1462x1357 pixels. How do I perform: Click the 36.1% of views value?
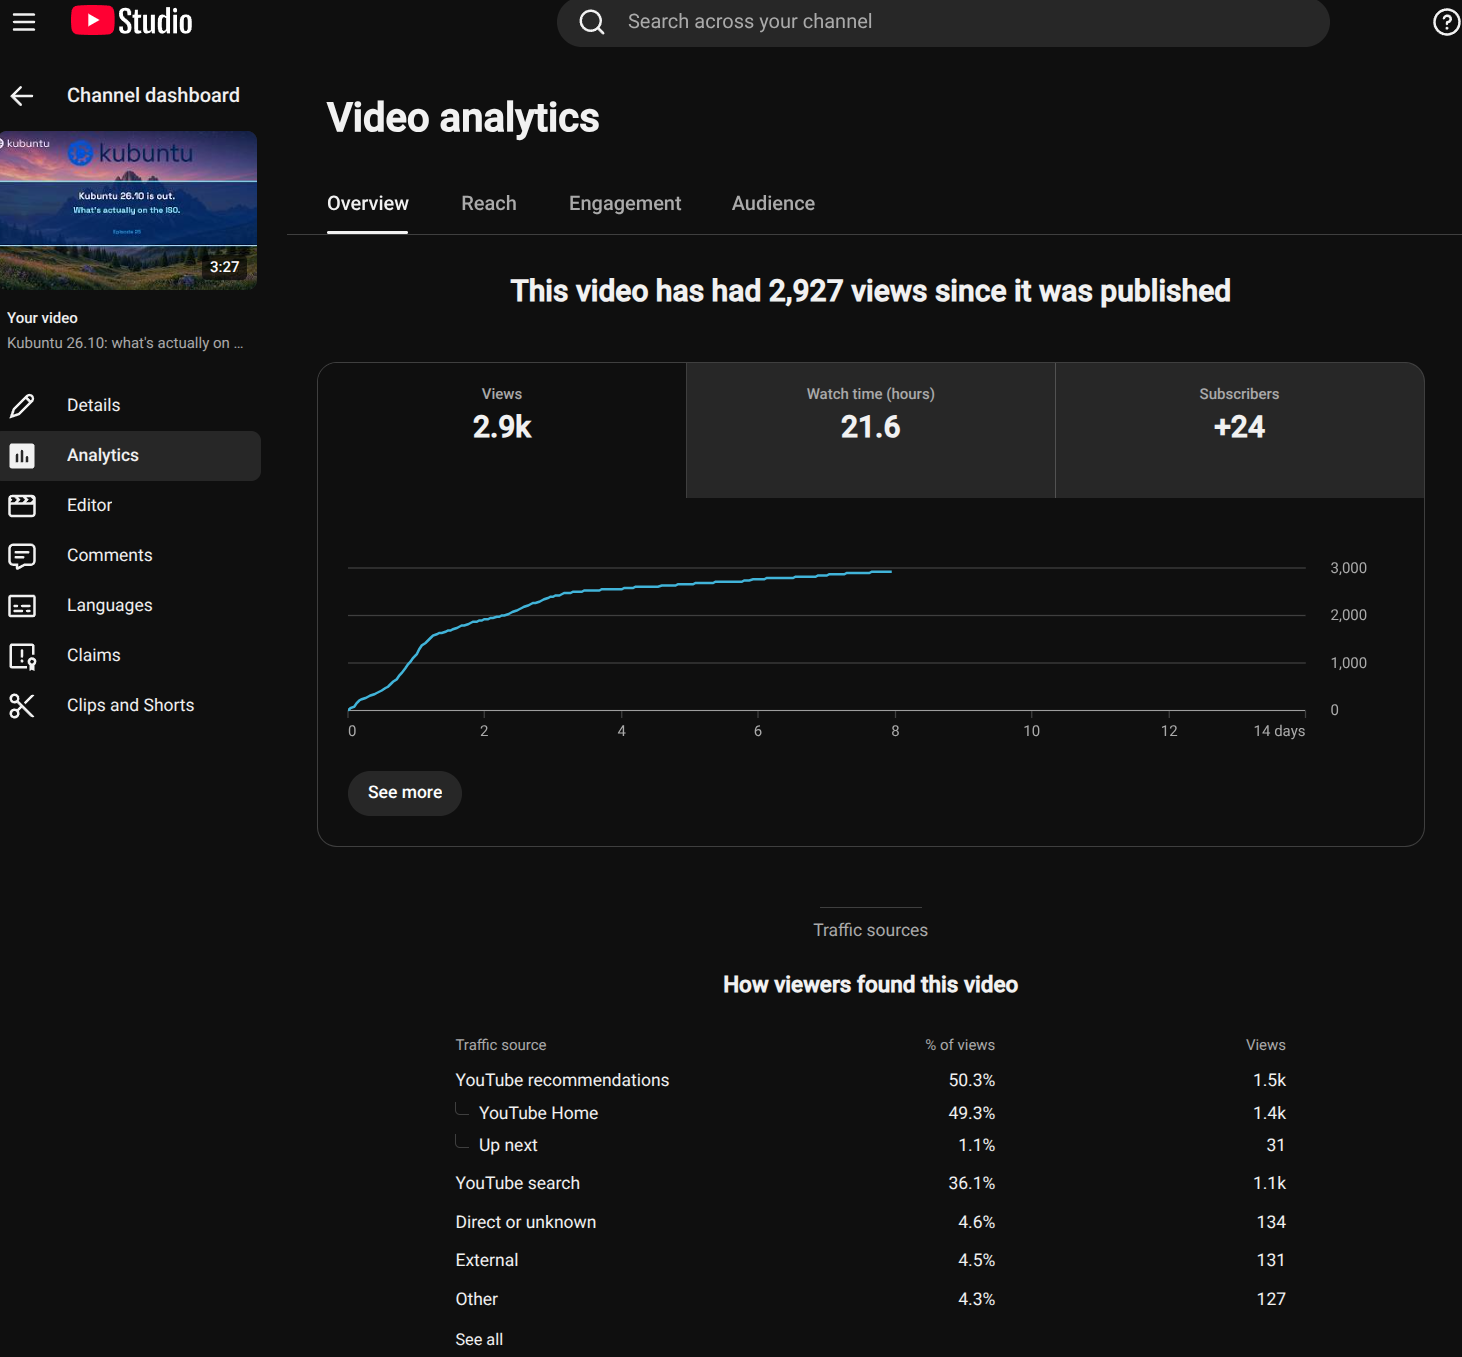tap(972, 1183)
